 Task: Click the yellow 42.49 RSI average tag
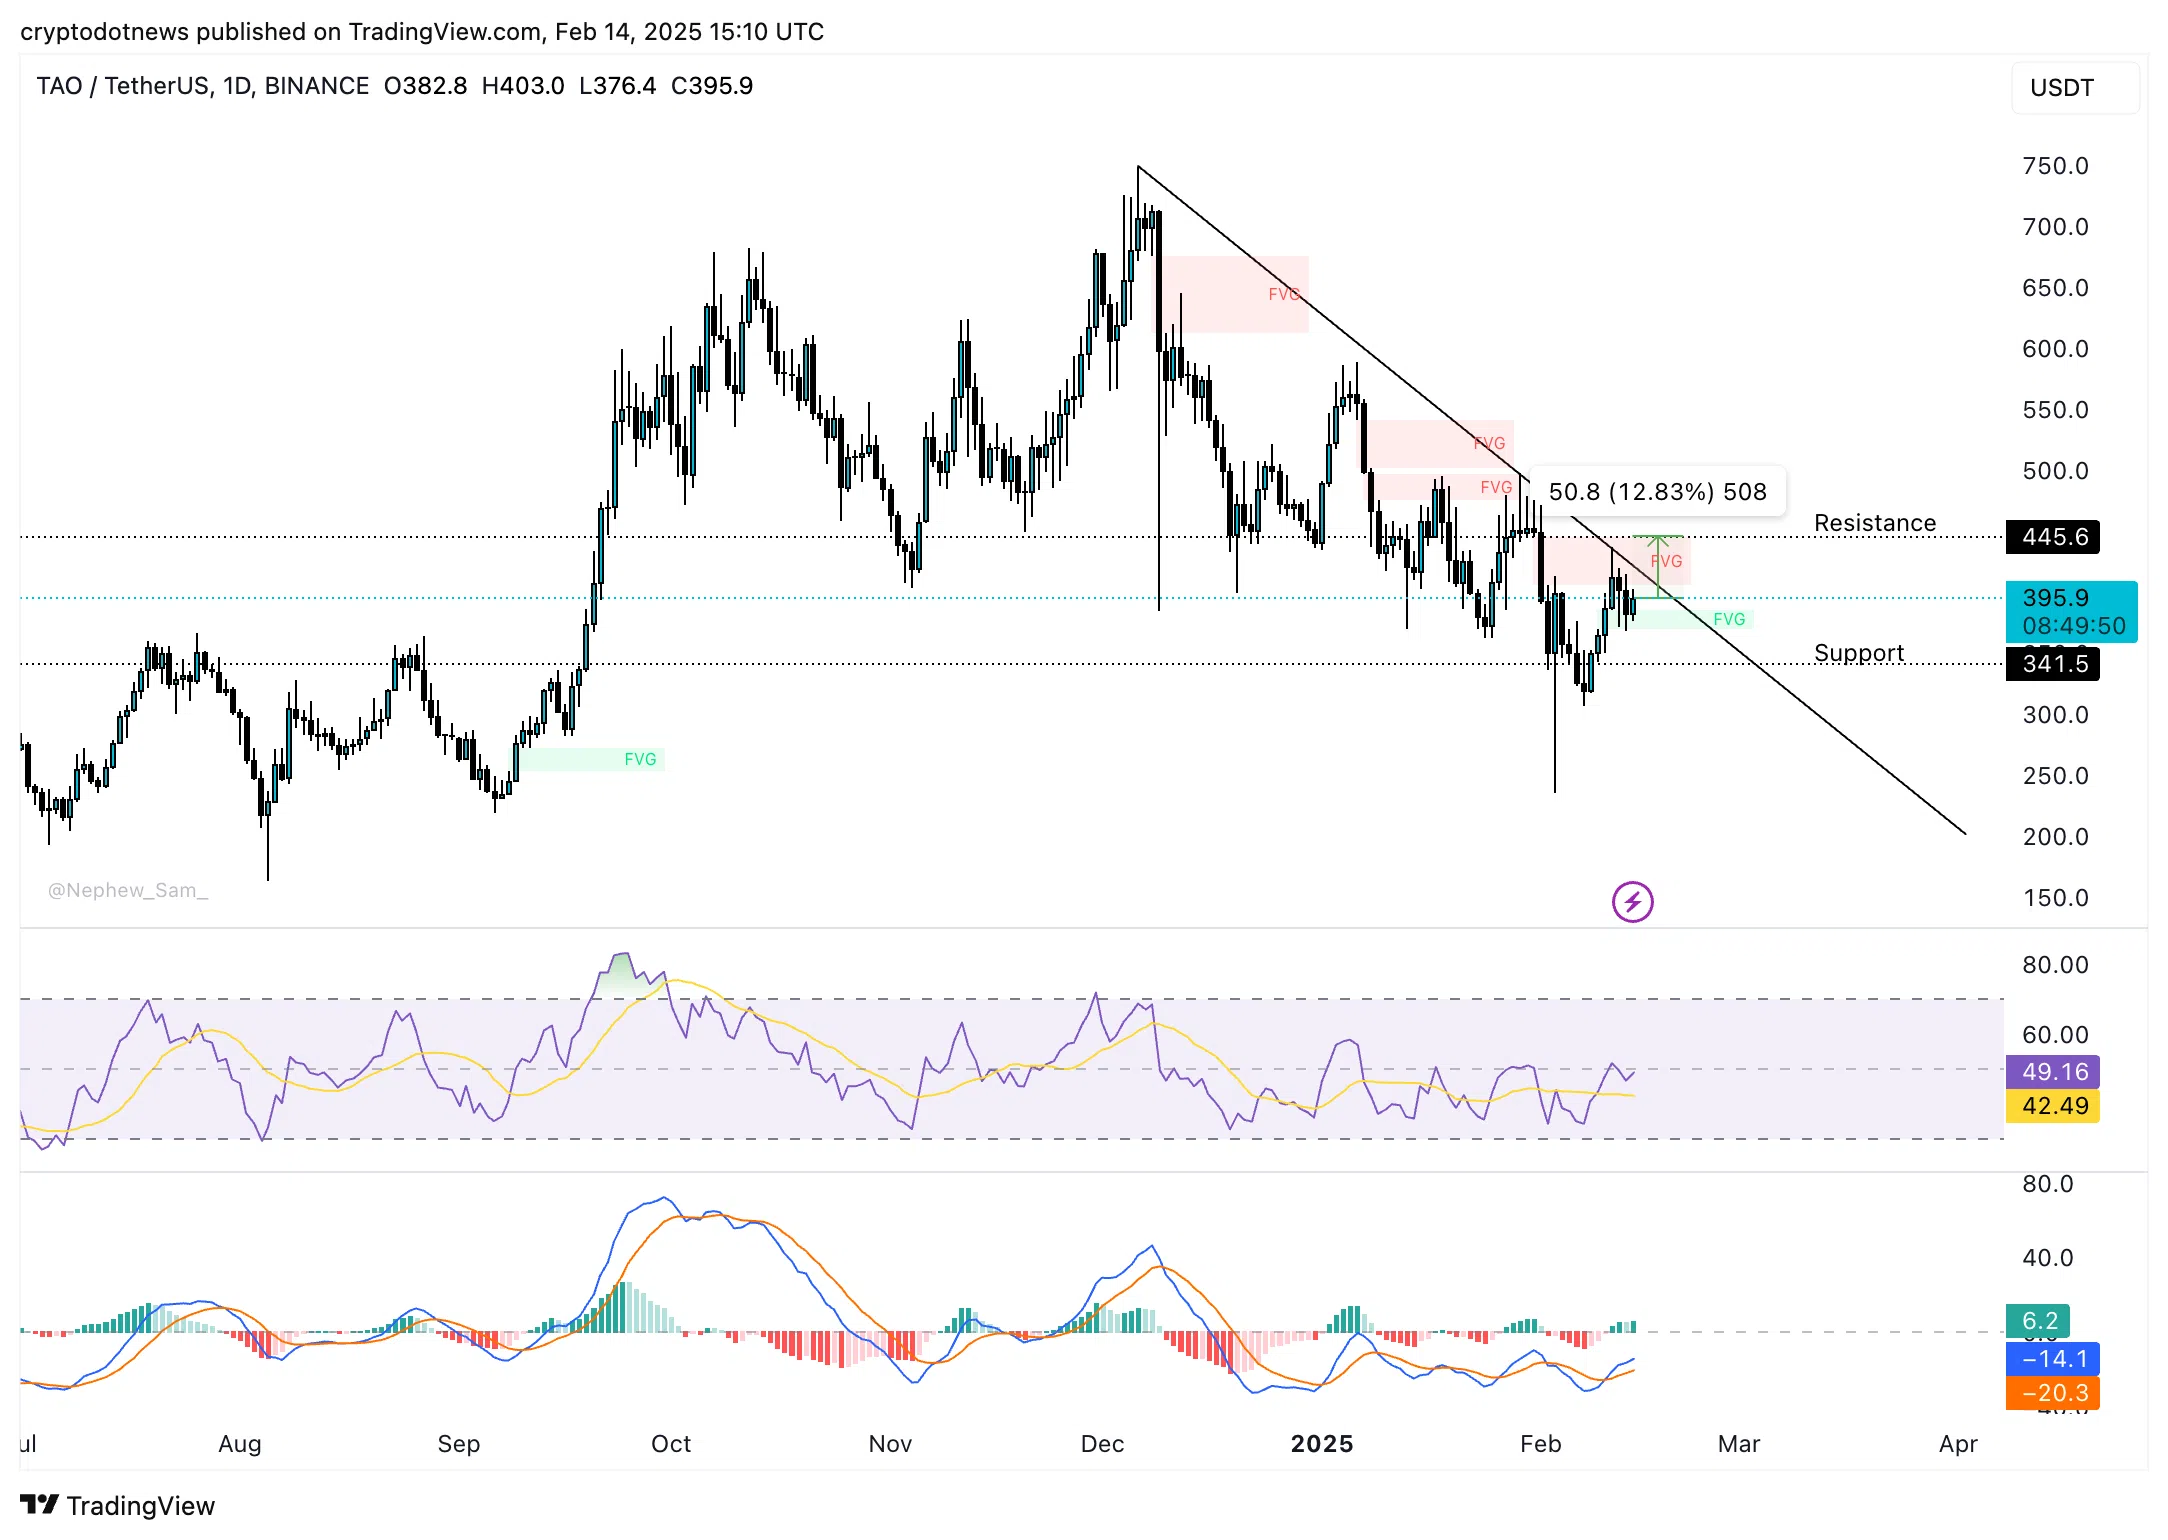click(x=2053, y=1106)
